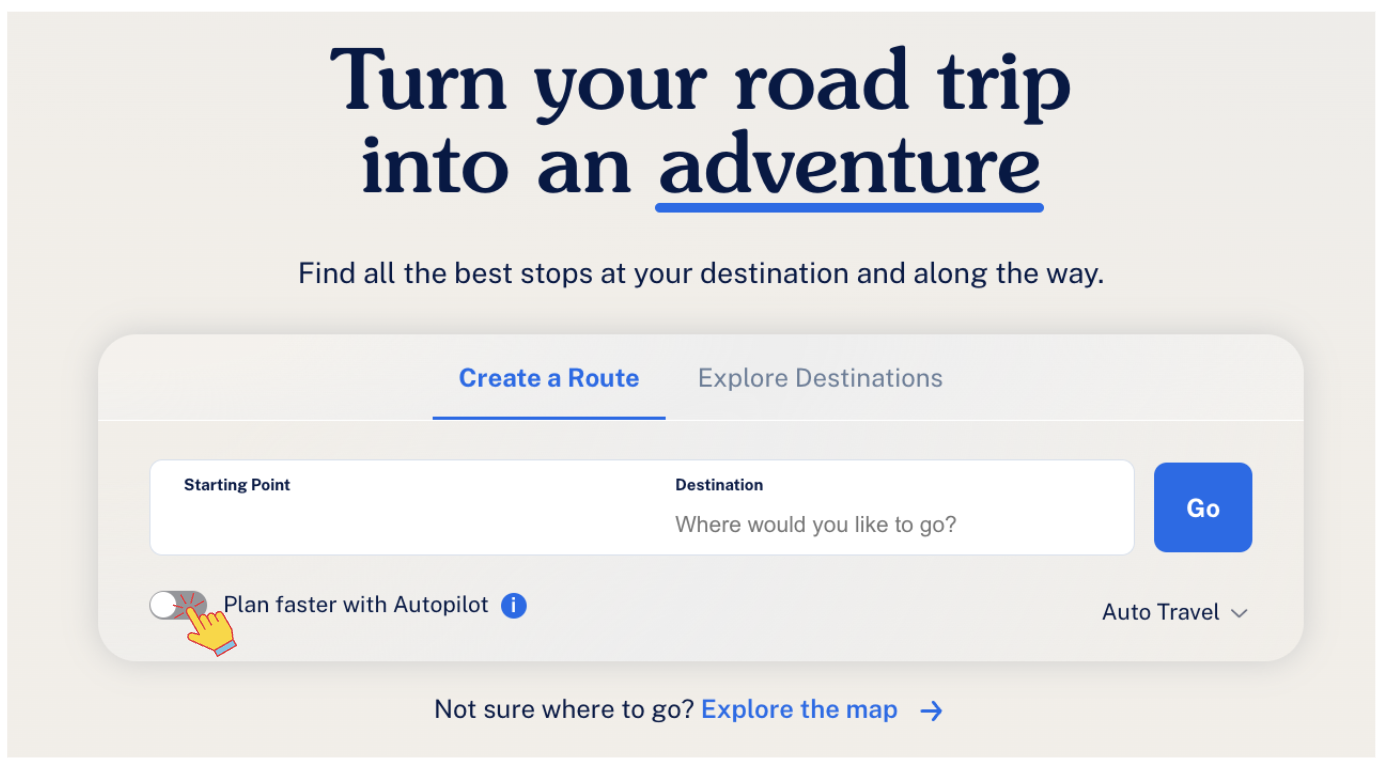Click the 'Not sure where to go?' text
Viewport: 1384px width, 768px height.
click(x=564, y=710)
